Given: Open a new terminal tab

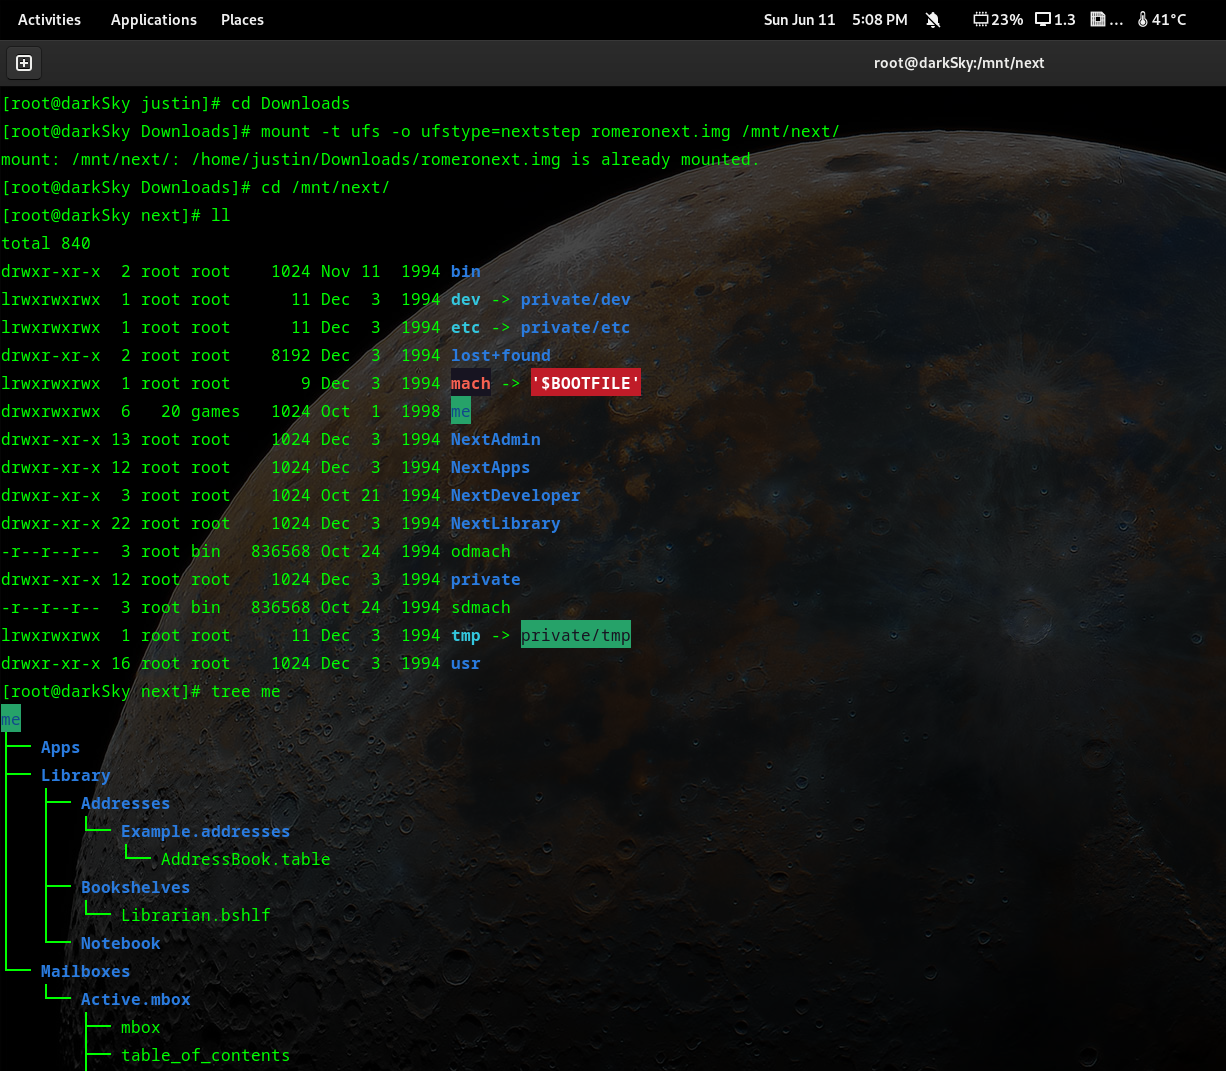Looking at the screenshot, I should [24, 63].
